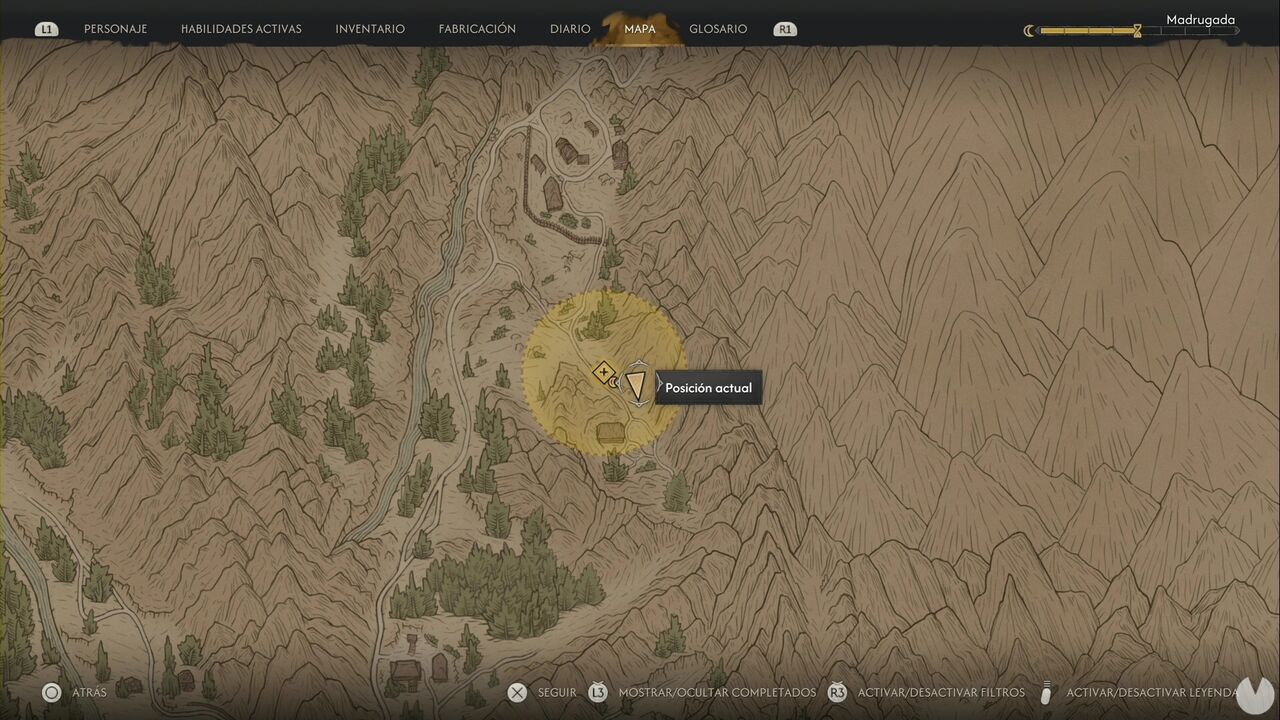Toggle Mostrar/Ocultar Completados
Viewport: 1280px width, 720px height.
click(x=717, y=692)
